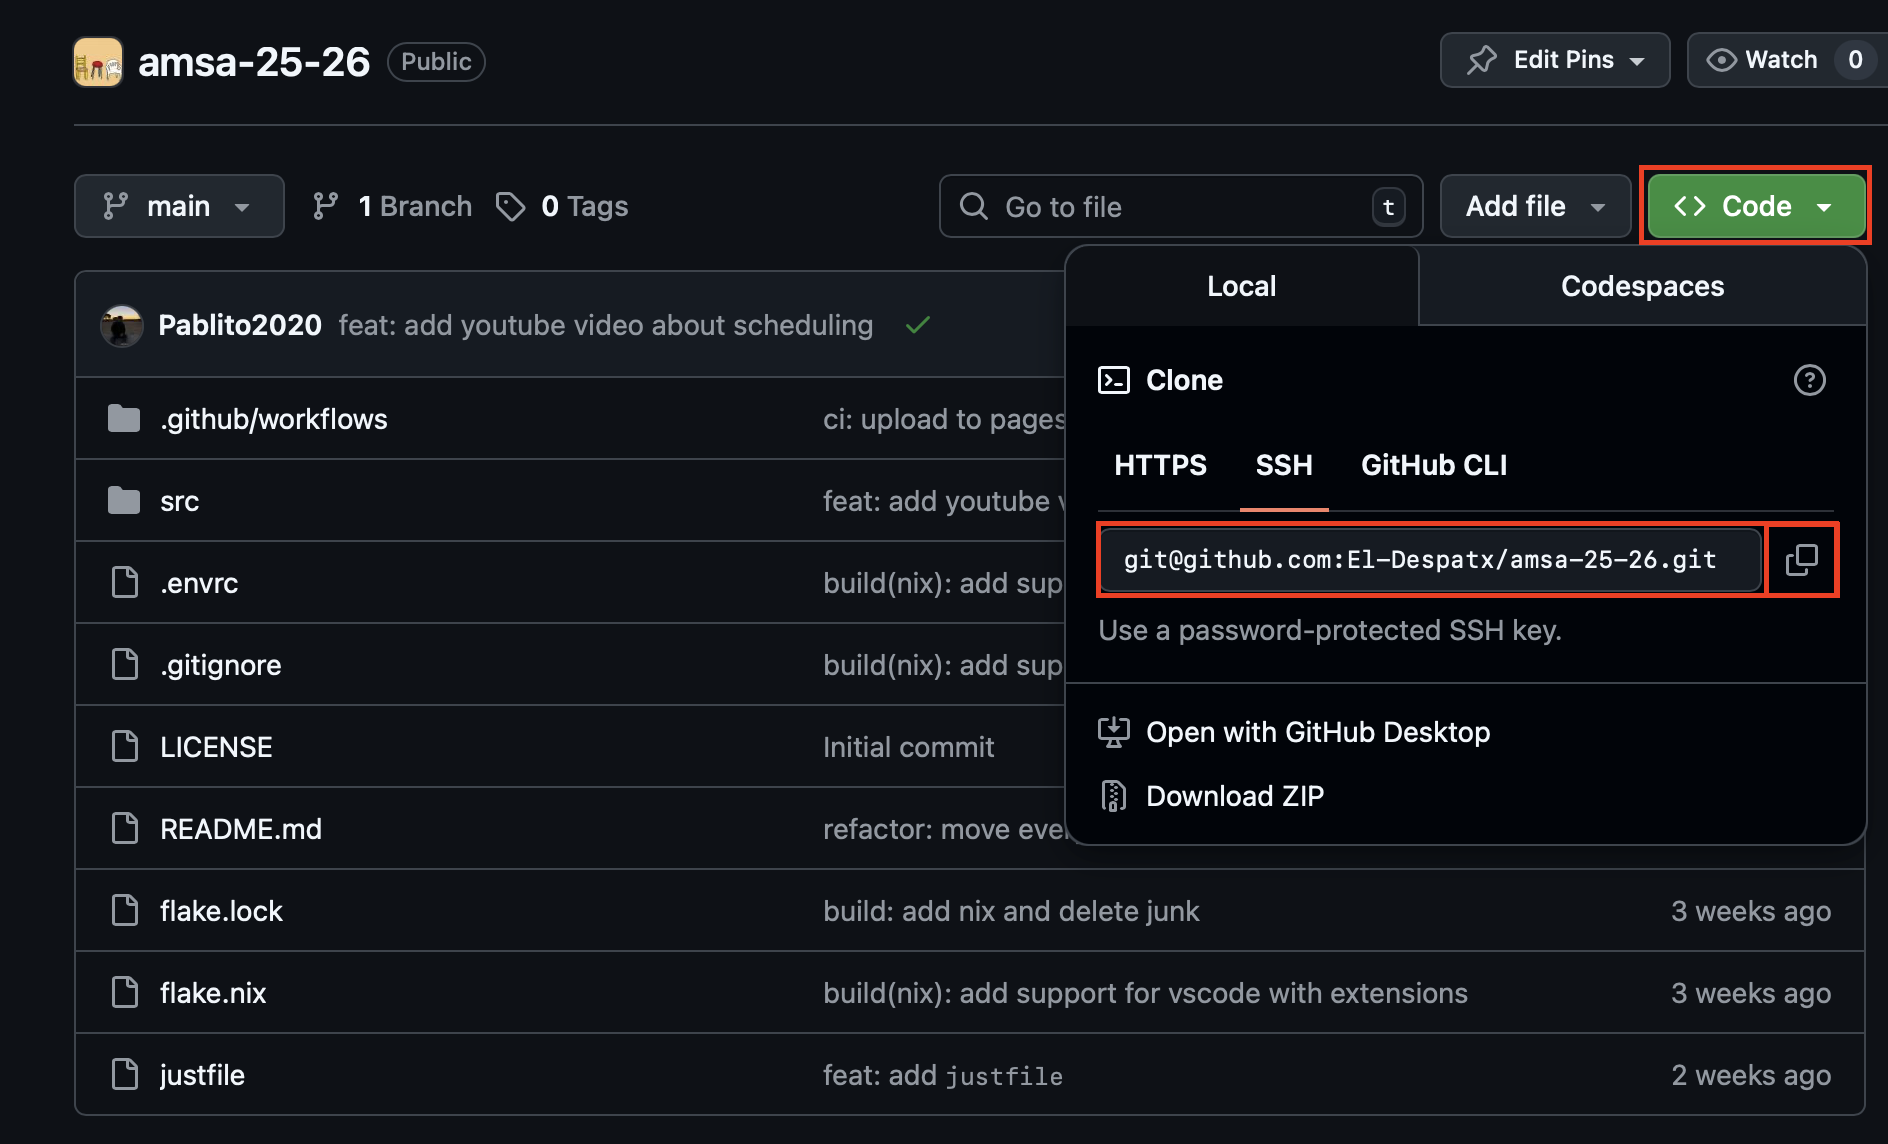Click the green commit status checkmark
This screenshot has width=1888, height=1144.
[x=917, y=325]
